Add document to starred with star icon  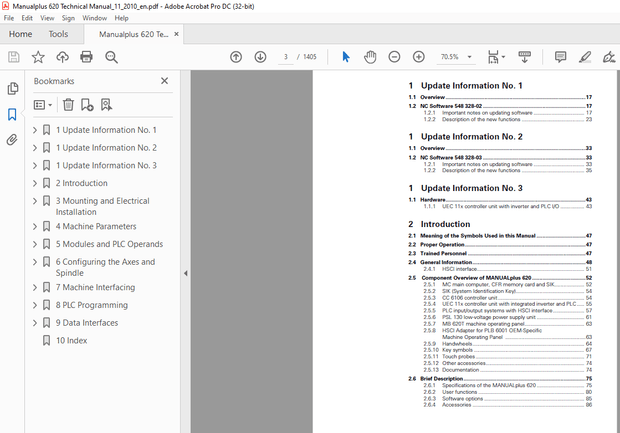click(x=38, y=57)
